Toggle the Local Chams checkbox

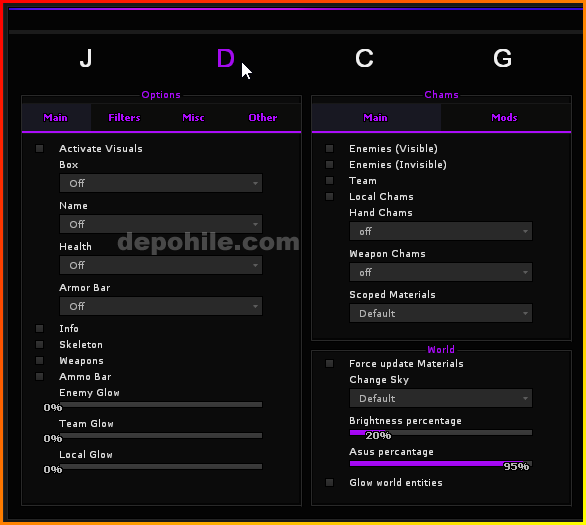[329, 197]
